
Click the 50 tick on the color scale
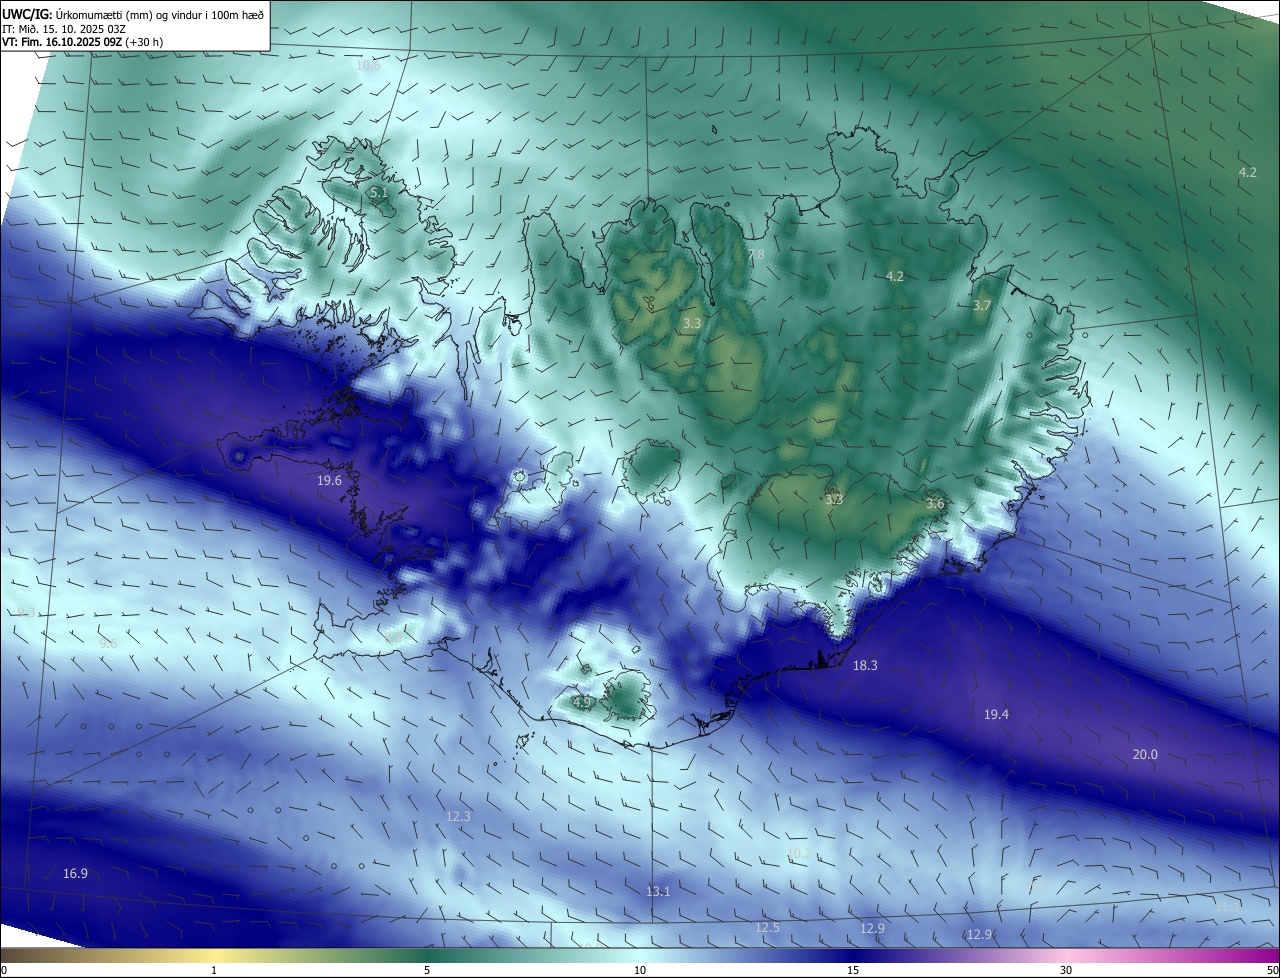[x=1272, y=970]
